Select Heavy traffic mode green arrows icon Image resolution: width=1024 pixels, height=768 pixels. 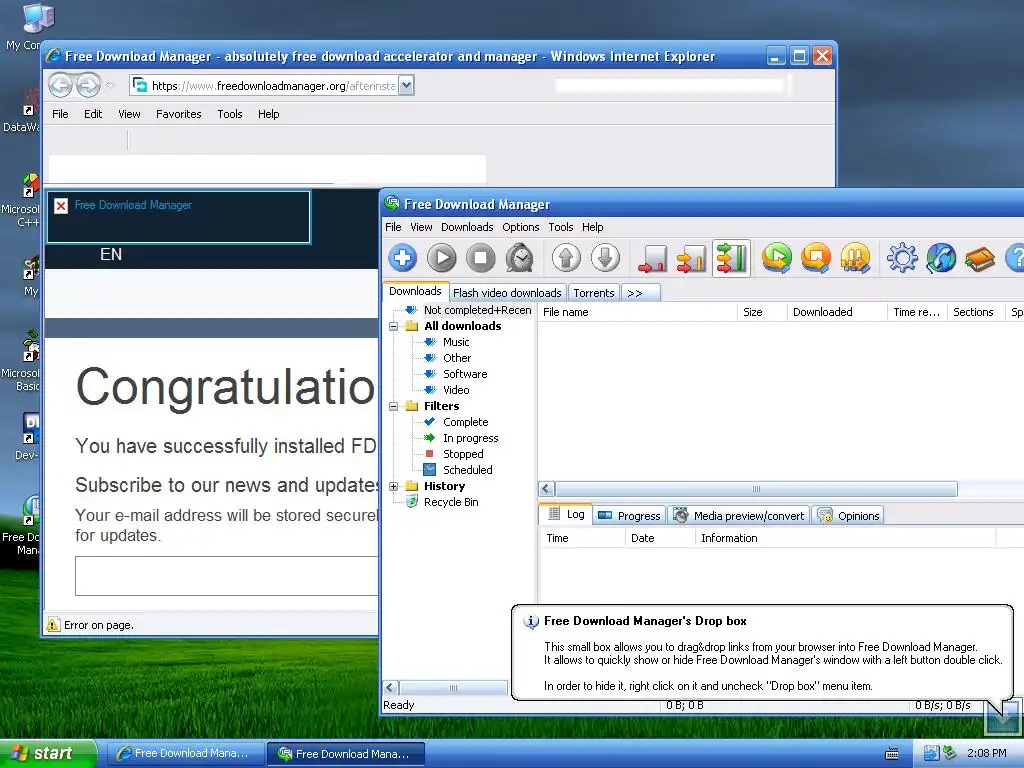(x=731, y=258)
